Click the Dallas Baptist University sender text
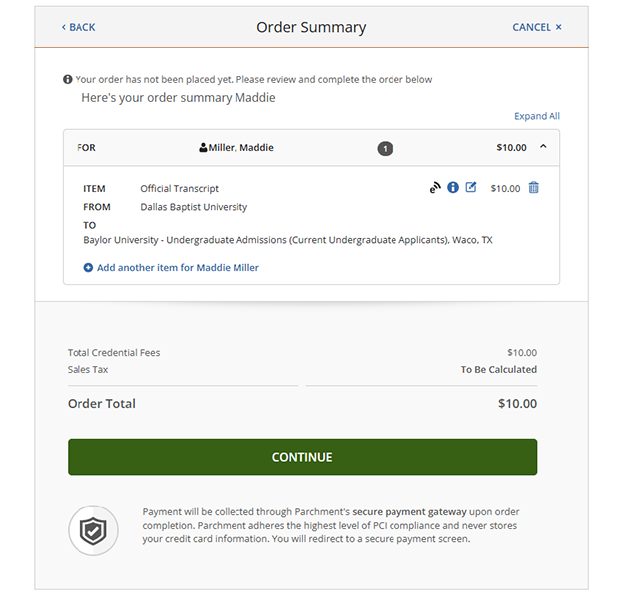Viewport: 629px width, 597px height. [x=194, y=207]
